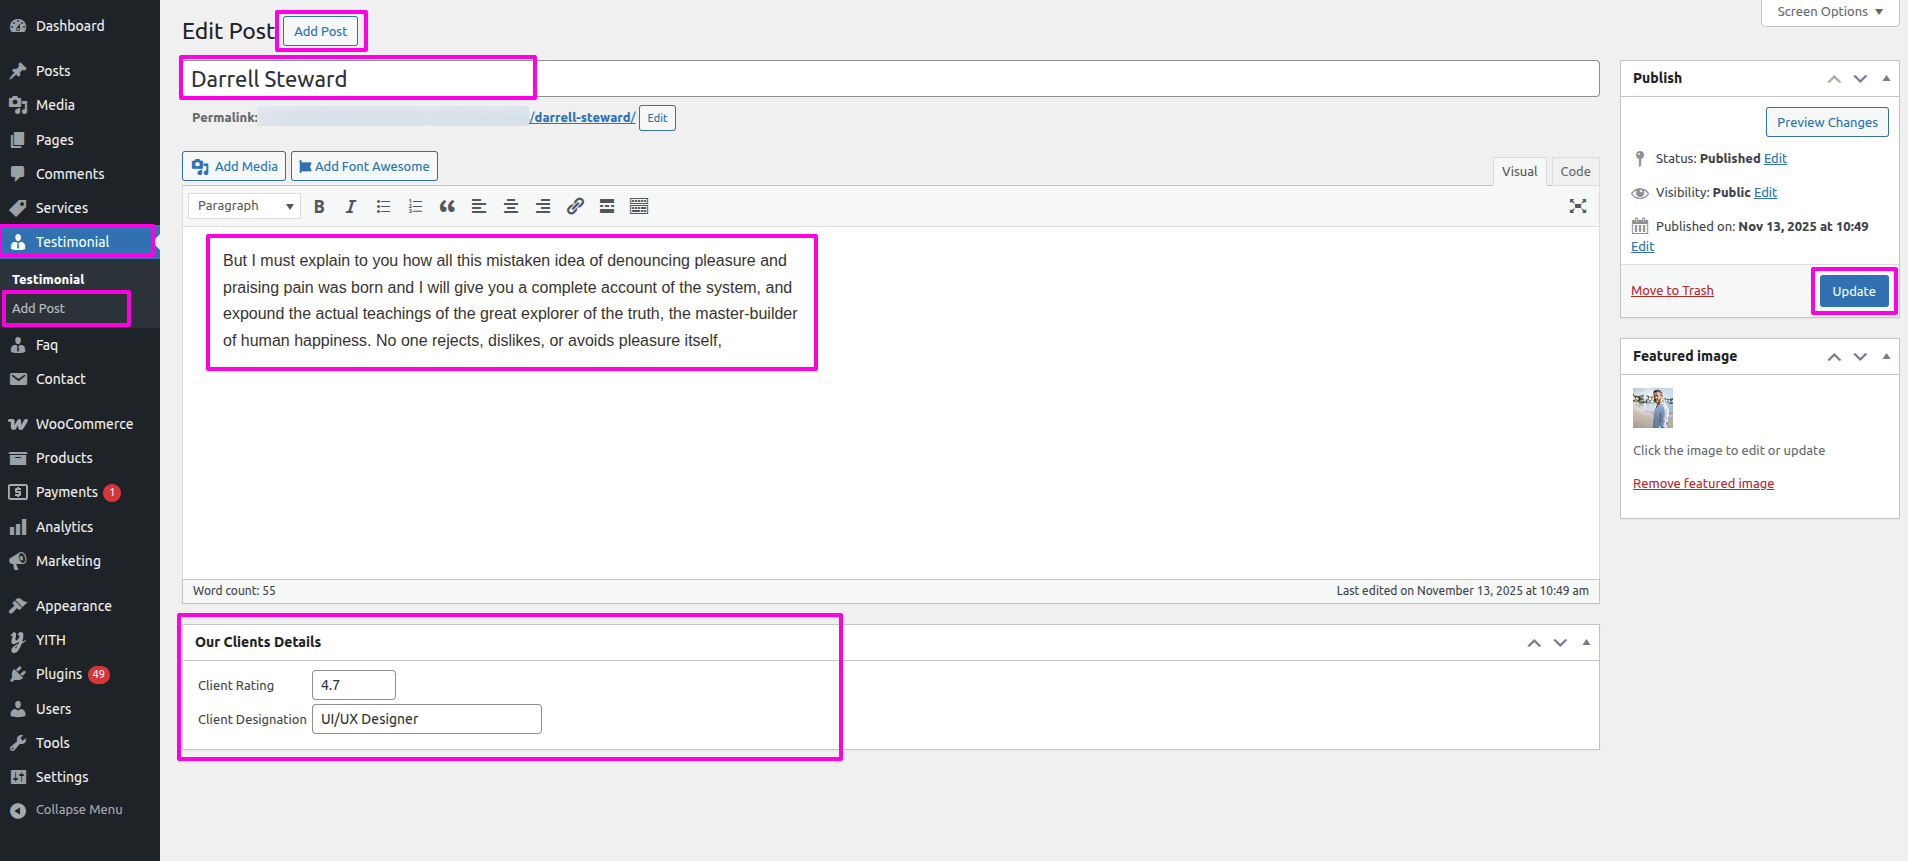The image size is (1908, 861).
Task: Apply blockquote formatting
Action: (x=447, y=207)
